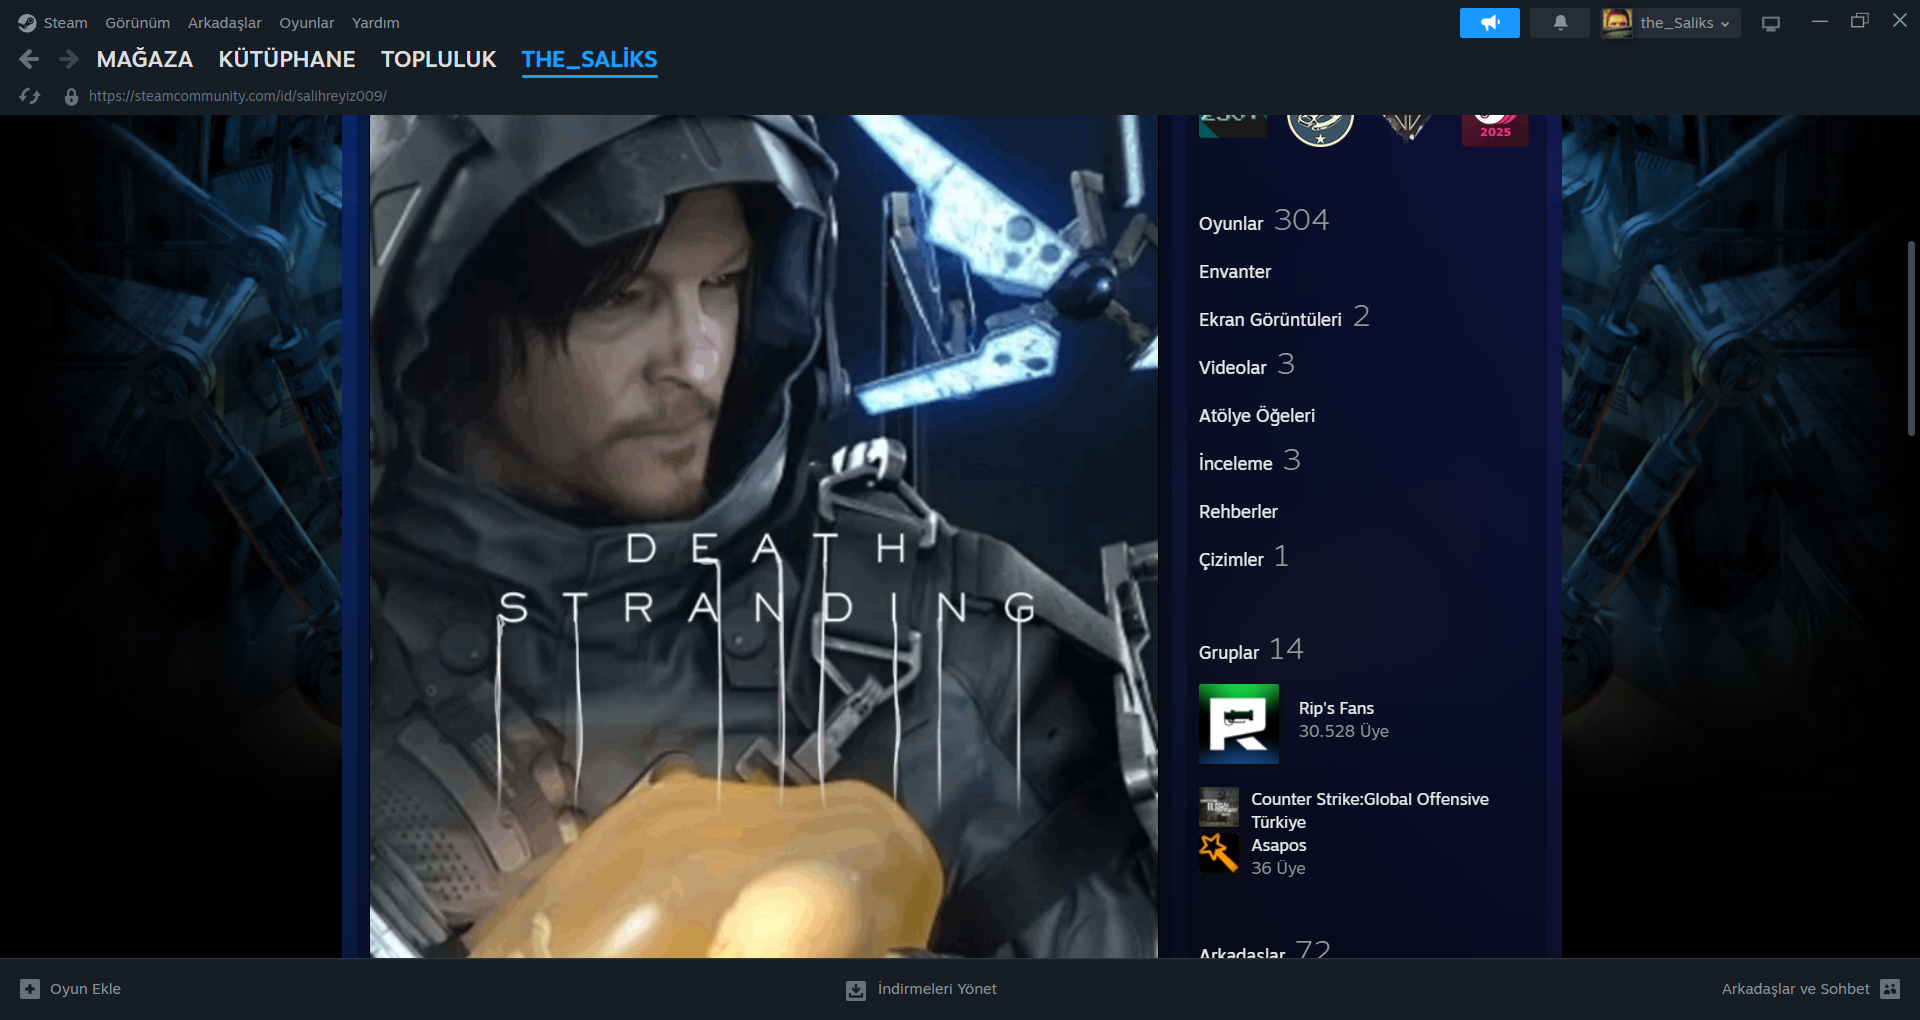Open the Arkadaşlar menu
The image size is (1920, 1020).
point(225,23)
